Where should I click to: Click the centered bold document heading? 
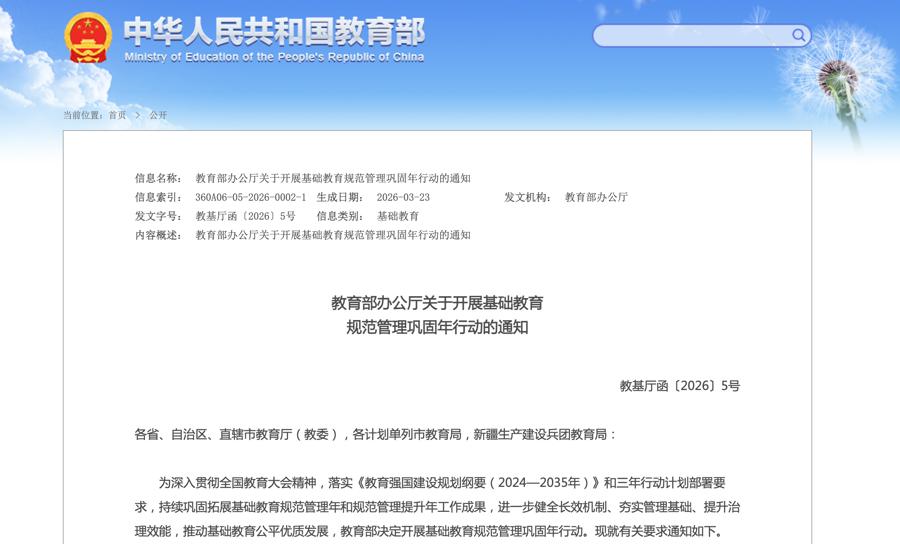437,314
